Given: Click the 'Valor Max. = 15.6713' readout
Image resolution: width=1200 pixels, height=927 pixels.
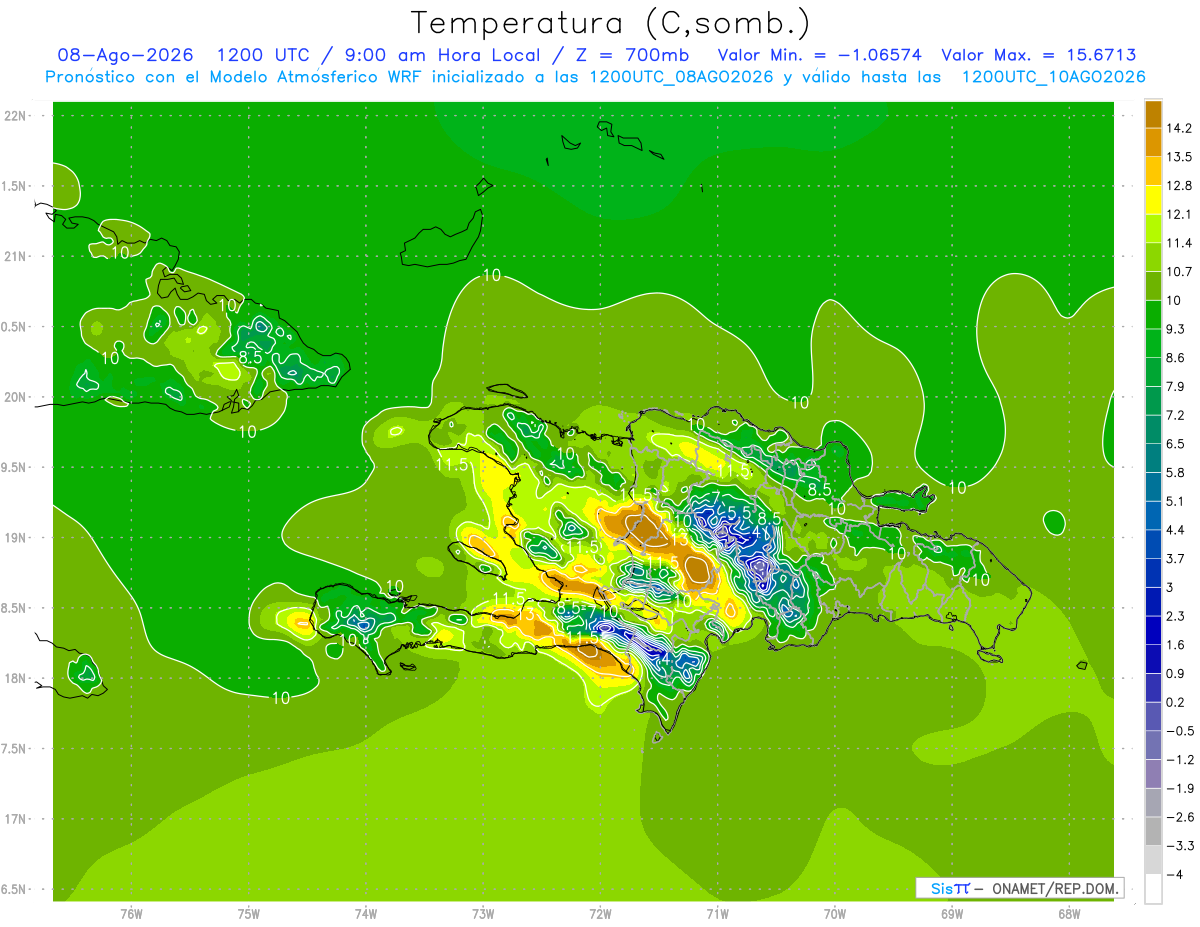Looking at the screenshot, I should (1039, 55).
